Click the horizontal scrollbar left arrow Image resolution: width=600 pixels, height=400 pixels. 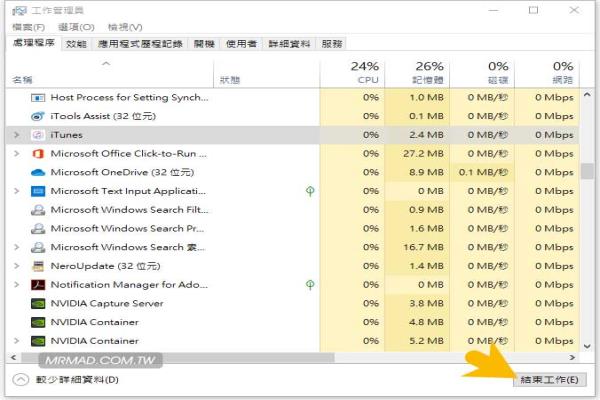13,358
